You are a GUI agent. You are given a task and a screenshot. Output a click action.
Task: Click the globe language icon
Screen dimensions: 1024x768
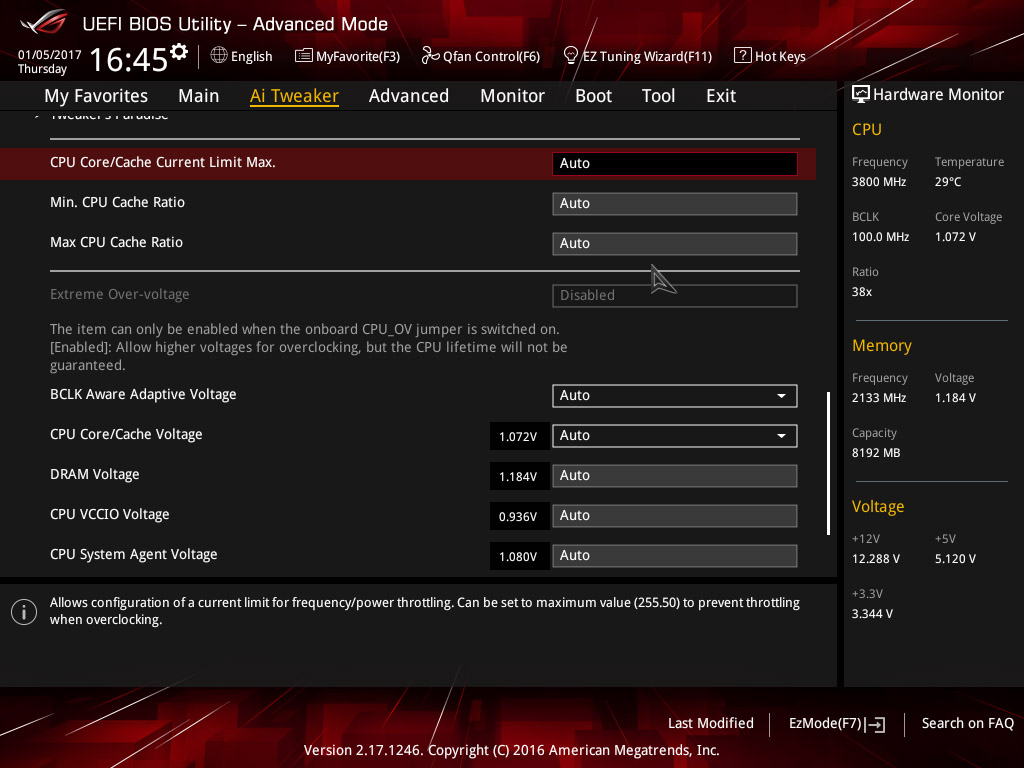(x=219, y=56)
